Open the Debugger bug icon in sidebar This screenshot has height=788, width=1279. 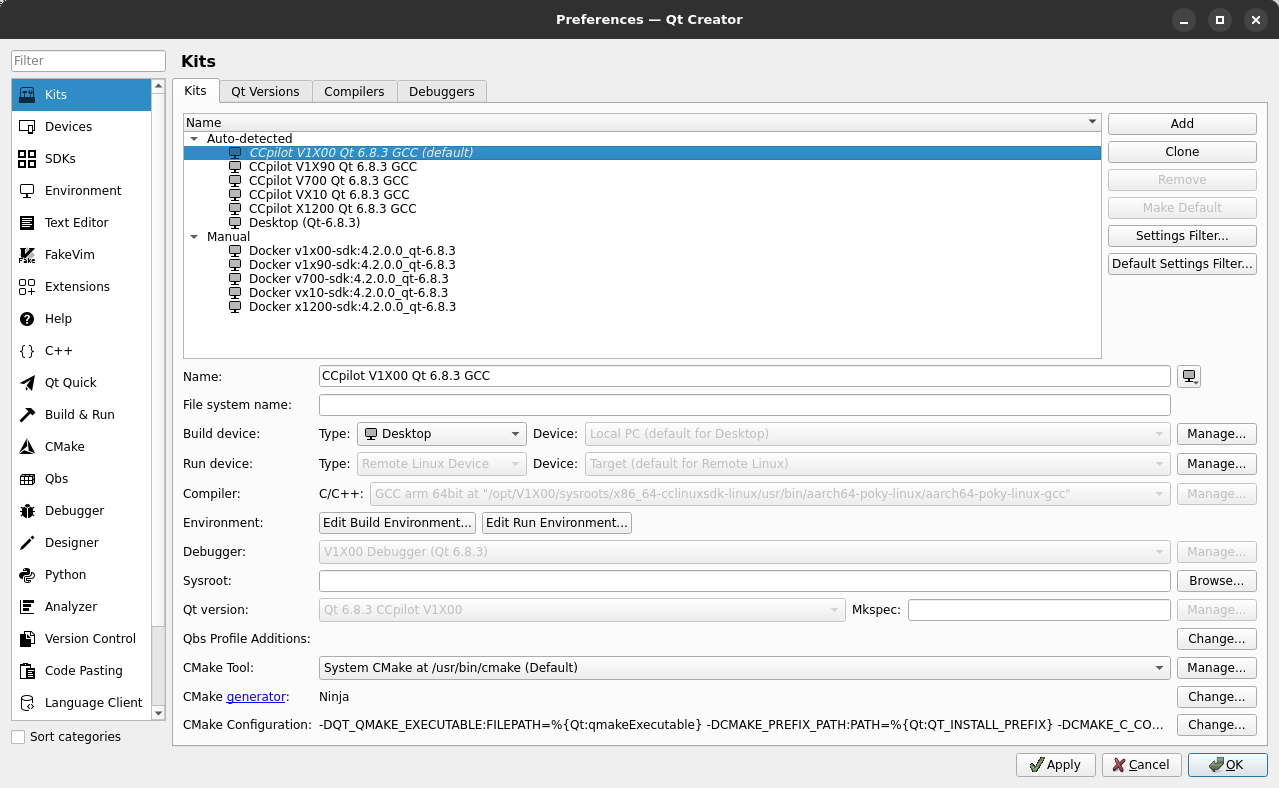point(27,511)
